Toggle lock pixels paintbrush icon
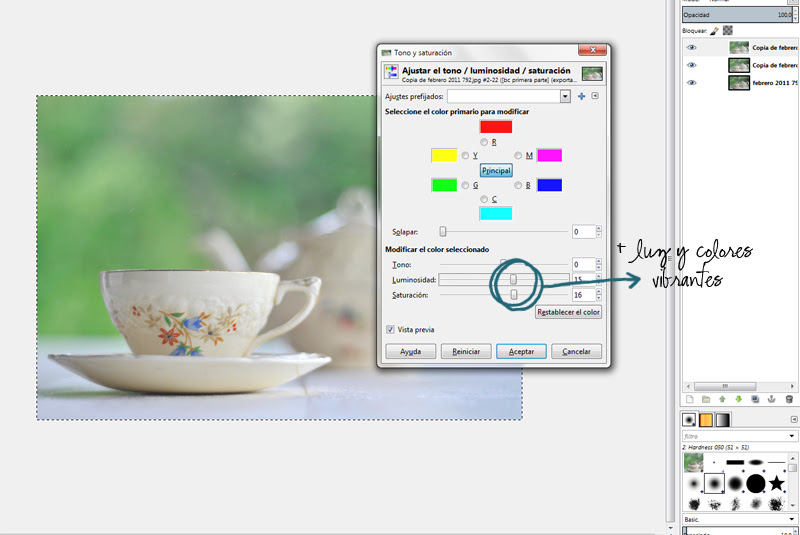Viewport: 800px width, 535px height. pos(714,31)
